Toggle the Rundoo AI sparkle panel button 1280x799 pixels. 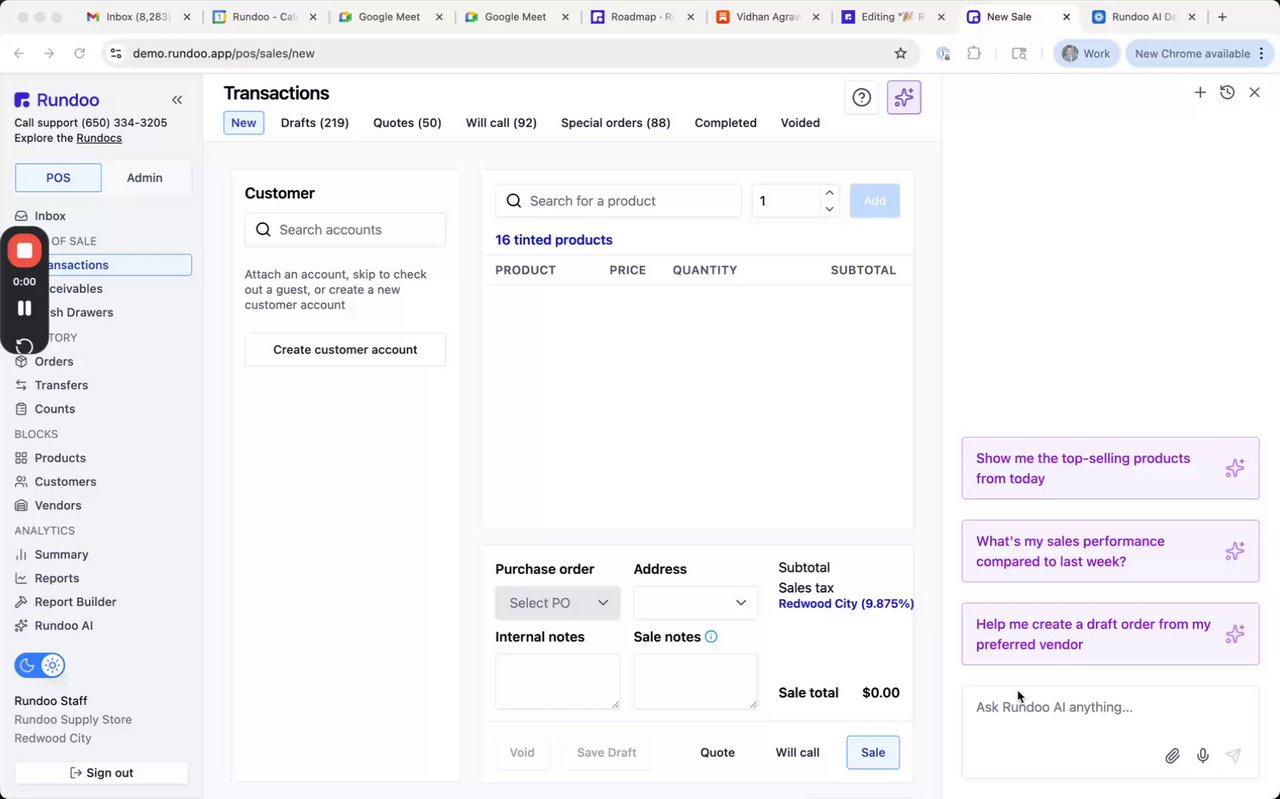(x=904, y=97)
